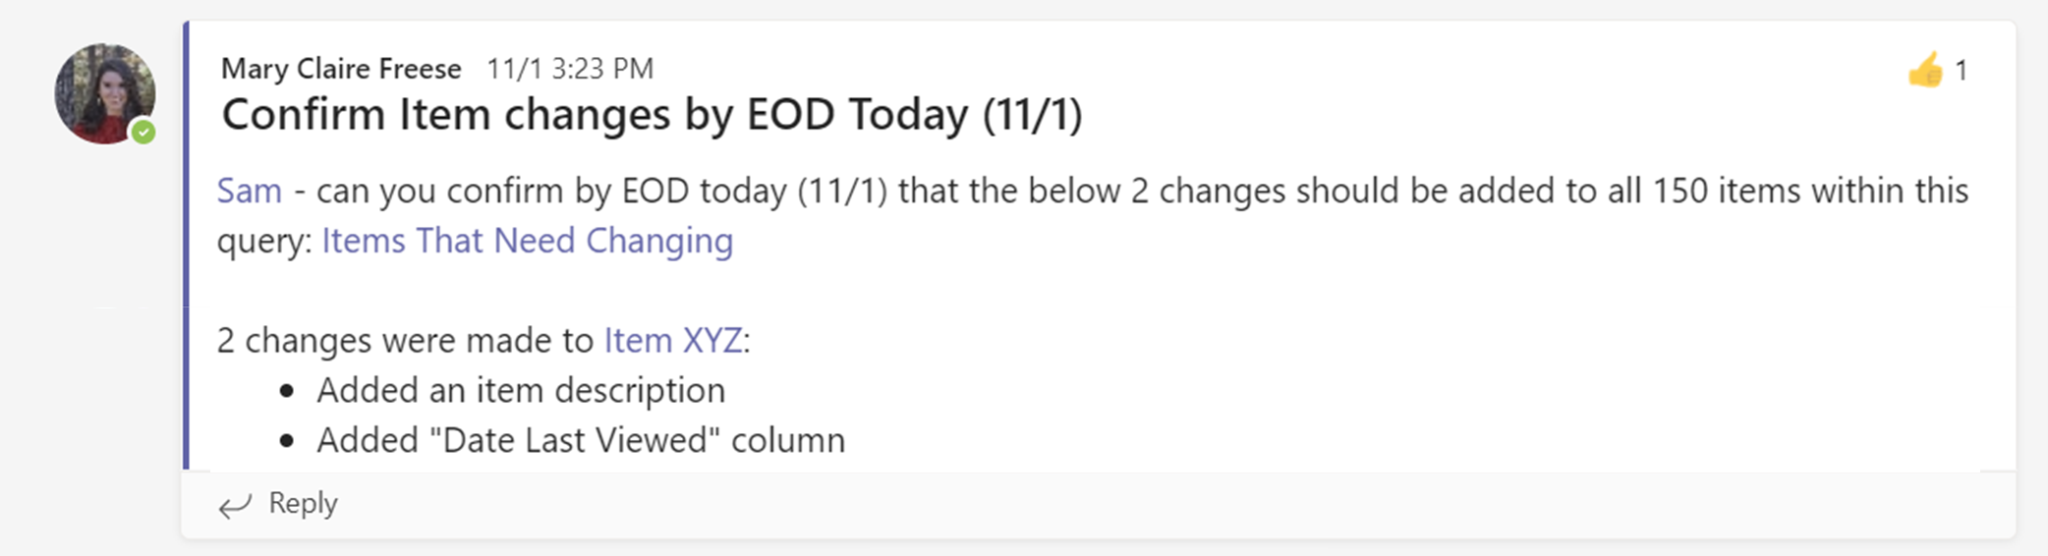
Task: Click the Date Last Viewed column bullet
Action: [x=580, y=441]
